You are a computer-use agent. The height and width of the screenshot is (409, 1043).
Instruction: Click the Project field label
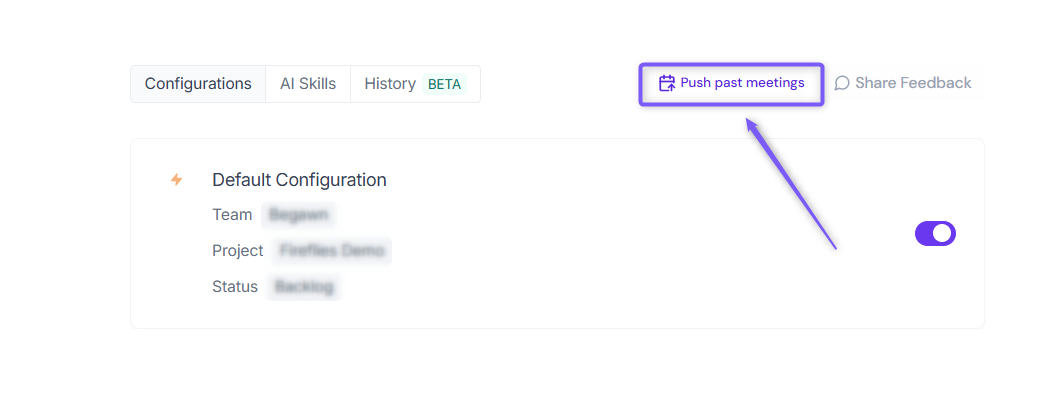(238, 251)
